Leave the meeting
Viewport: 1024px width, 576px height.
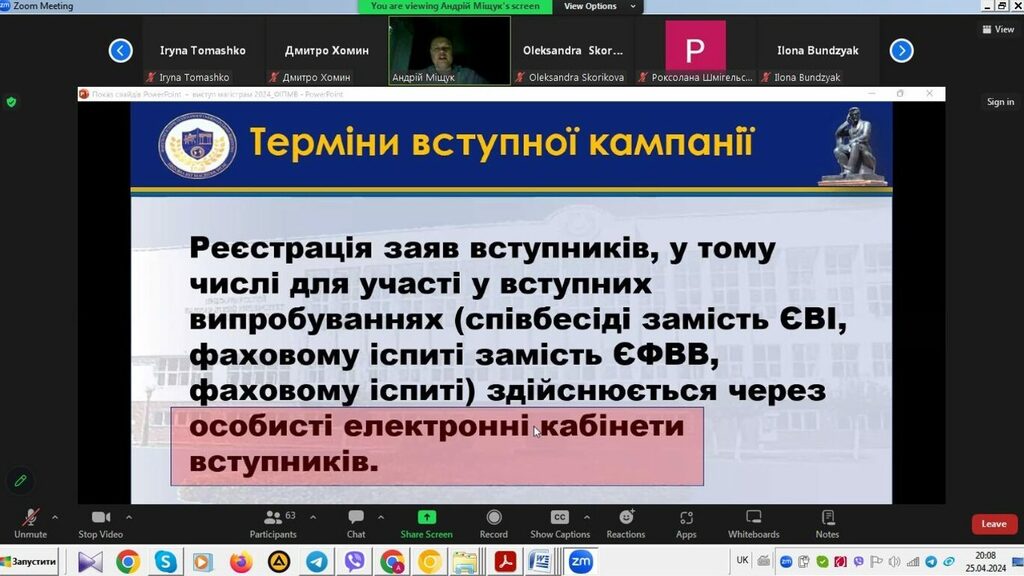[993, 524]
